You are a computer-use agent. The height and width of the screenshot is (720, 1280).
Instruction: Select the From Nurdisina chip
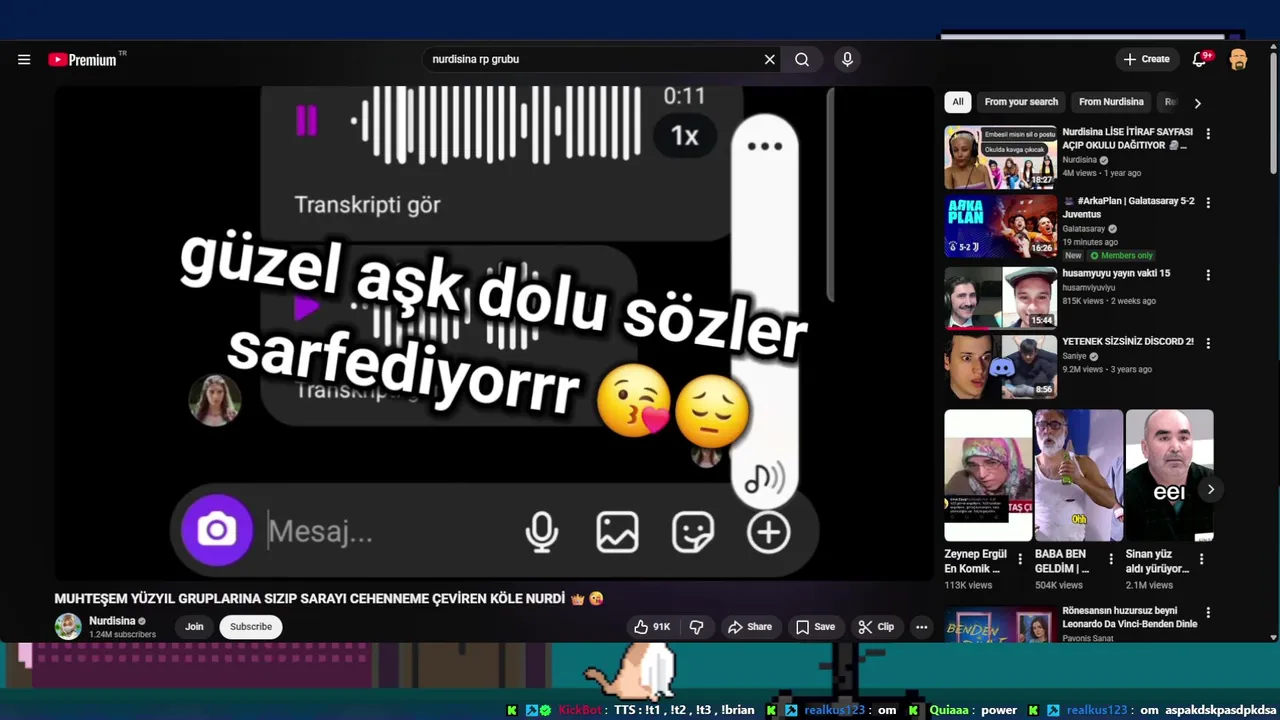point(1111,102)
